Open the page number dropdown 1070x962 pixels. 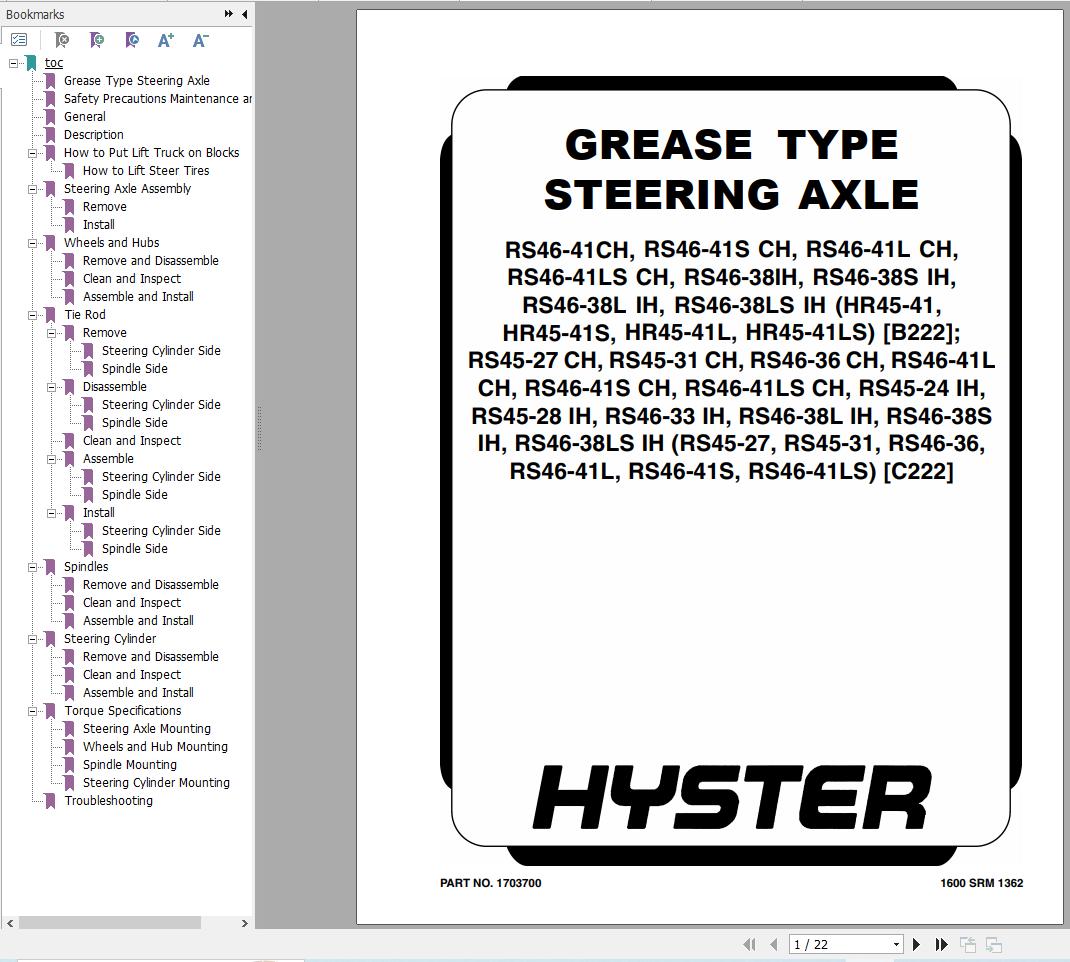coord(896,944)
